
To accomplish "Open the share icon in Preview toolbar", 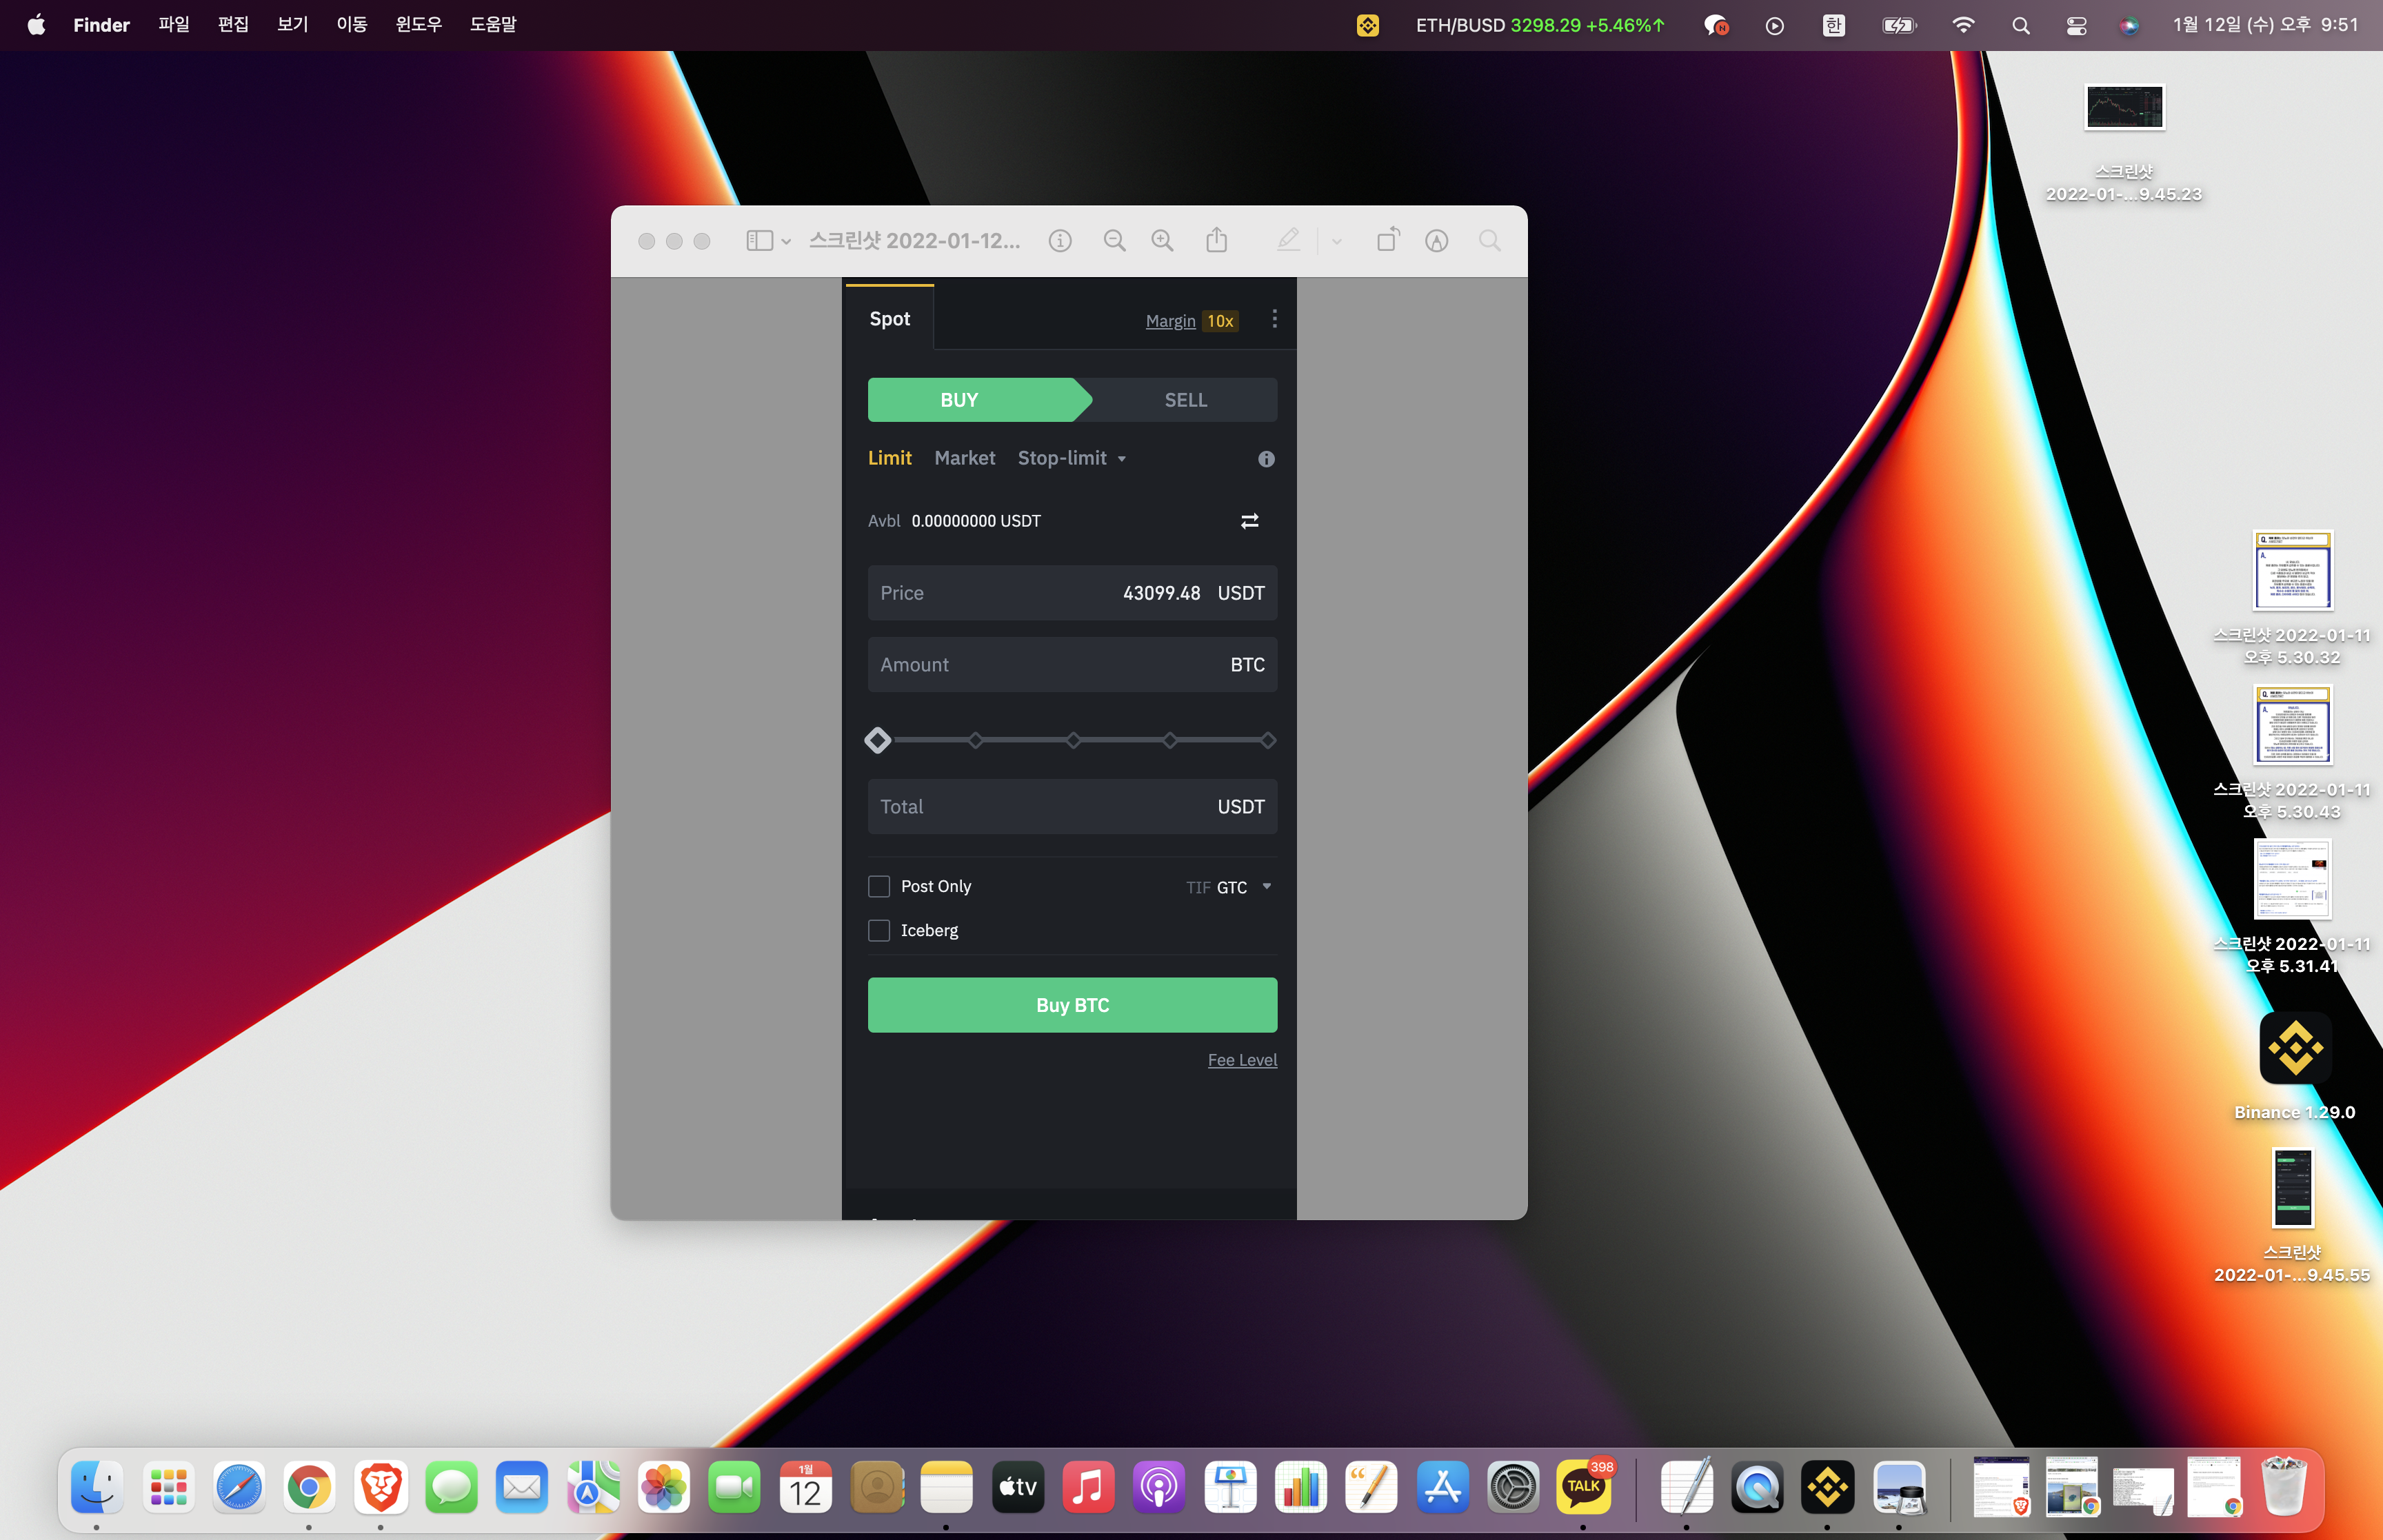I will point(1216,241).
